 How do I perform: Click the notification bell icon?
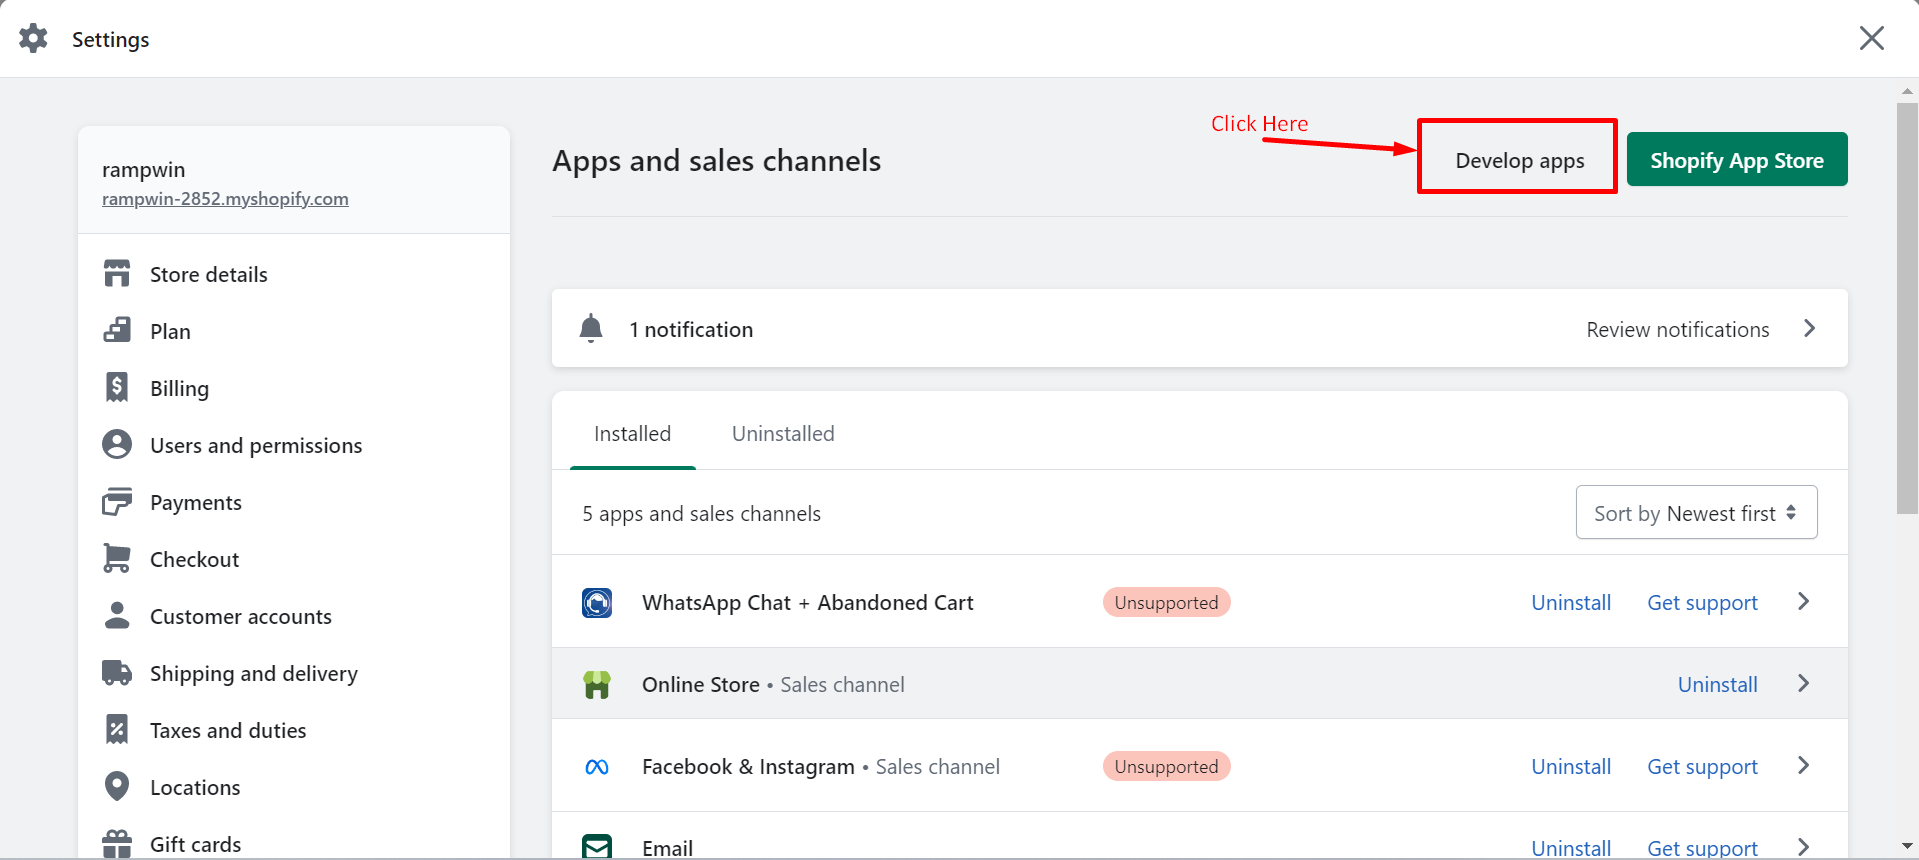pyautogui.click(x=591, y=329)
